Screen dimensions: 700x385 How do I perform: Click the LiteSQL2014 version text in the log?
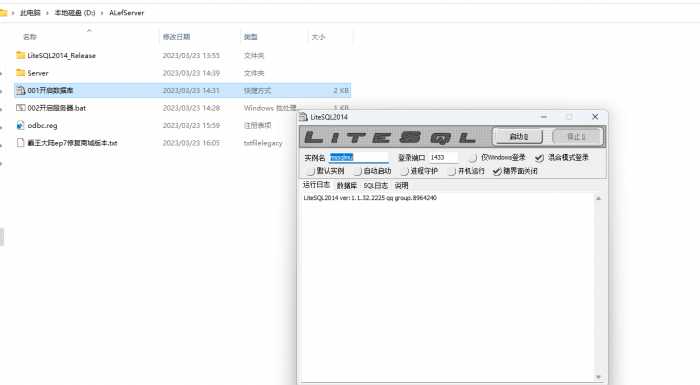click(x=370, y=198)
